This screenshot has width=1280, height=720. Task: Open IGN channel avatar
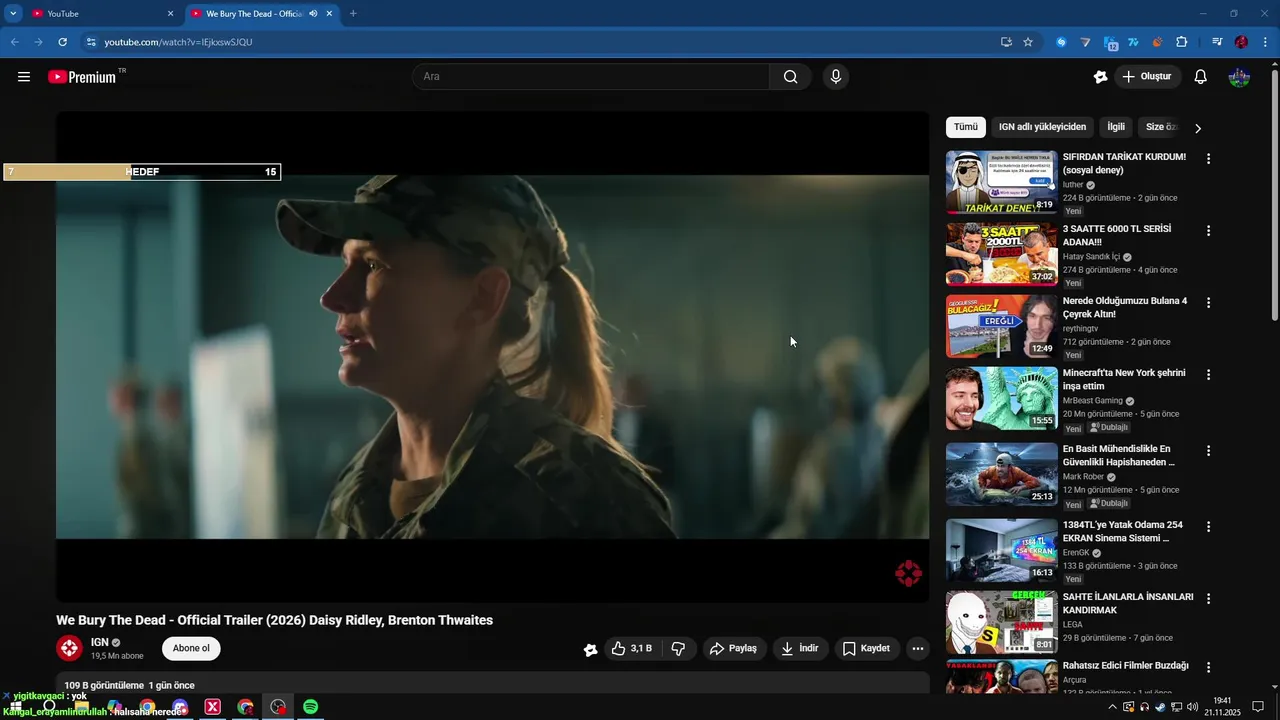pos(69,648)
